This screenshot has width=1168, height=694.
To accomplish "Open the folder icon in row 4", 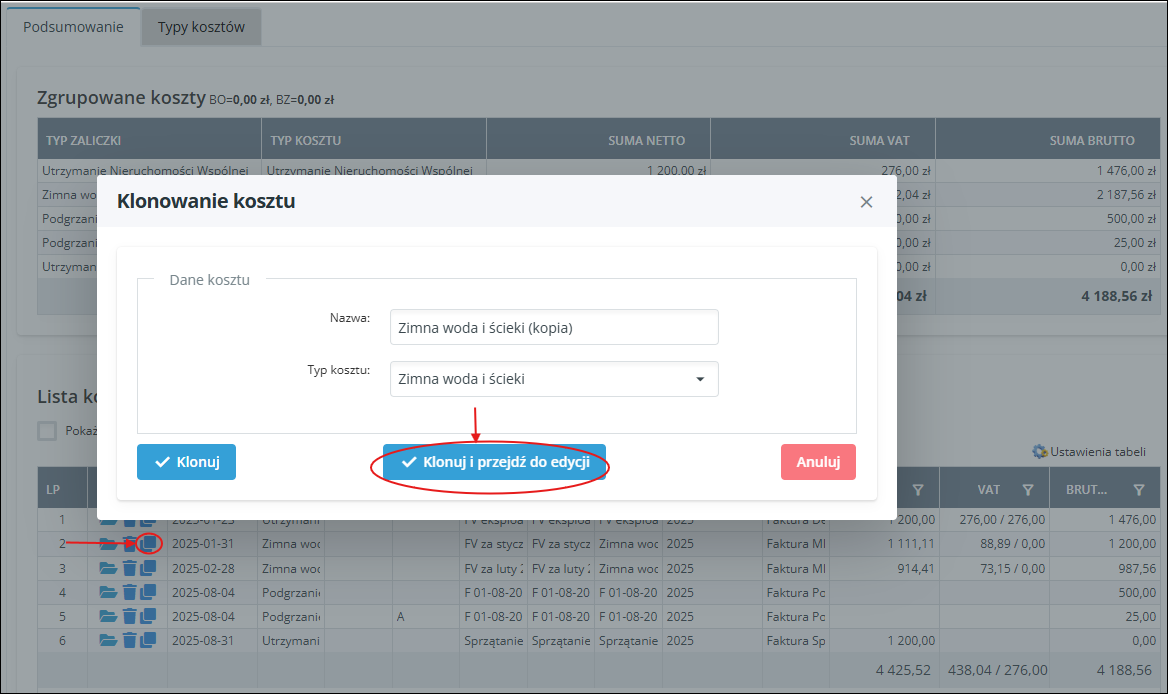I will [108, 591].
